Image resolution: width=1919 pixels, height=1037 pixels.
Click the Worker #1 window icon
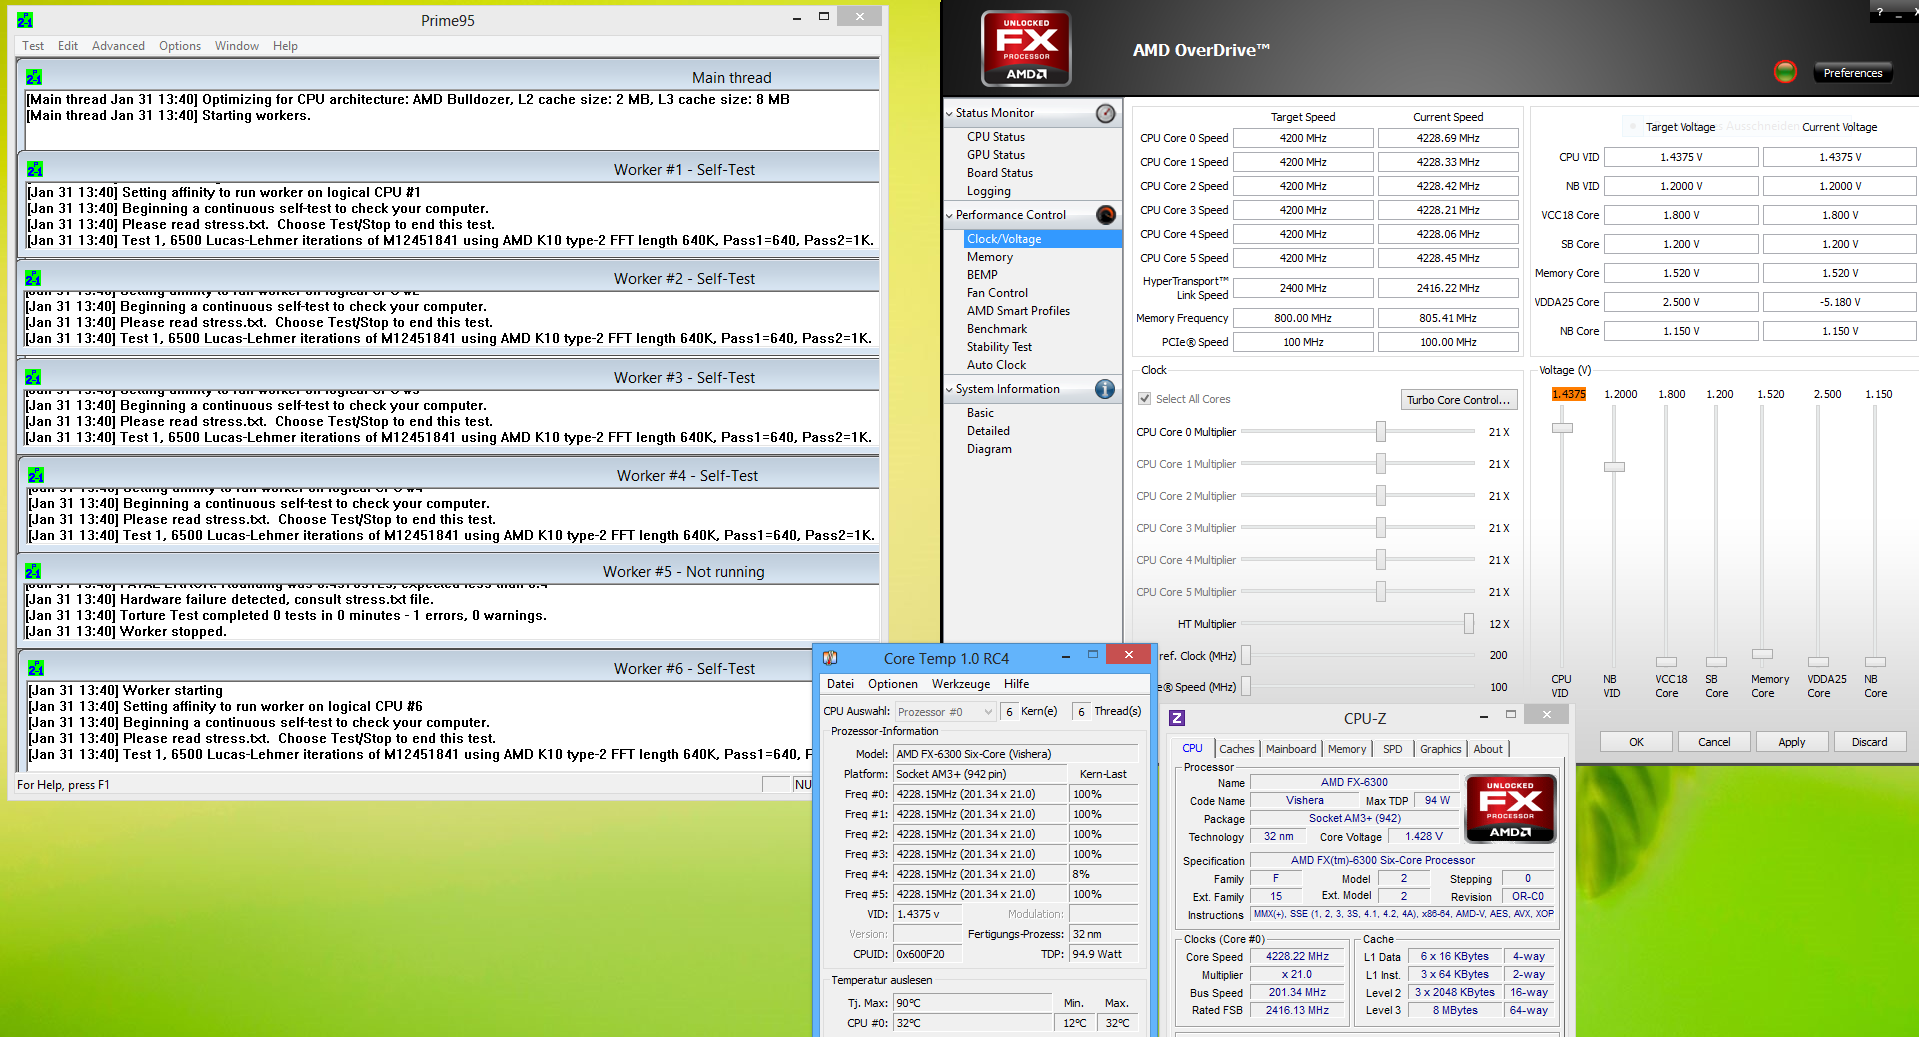35,169
